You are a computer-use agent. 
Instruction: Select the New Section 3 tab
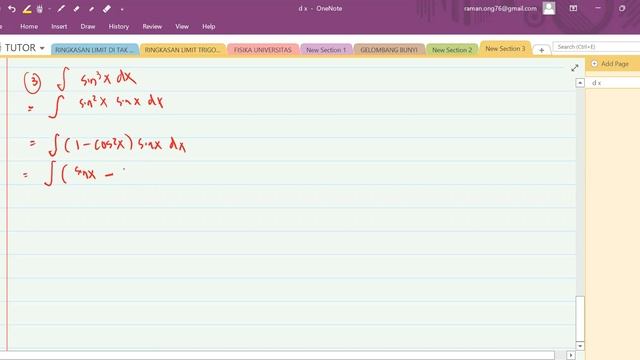[505, 49]
